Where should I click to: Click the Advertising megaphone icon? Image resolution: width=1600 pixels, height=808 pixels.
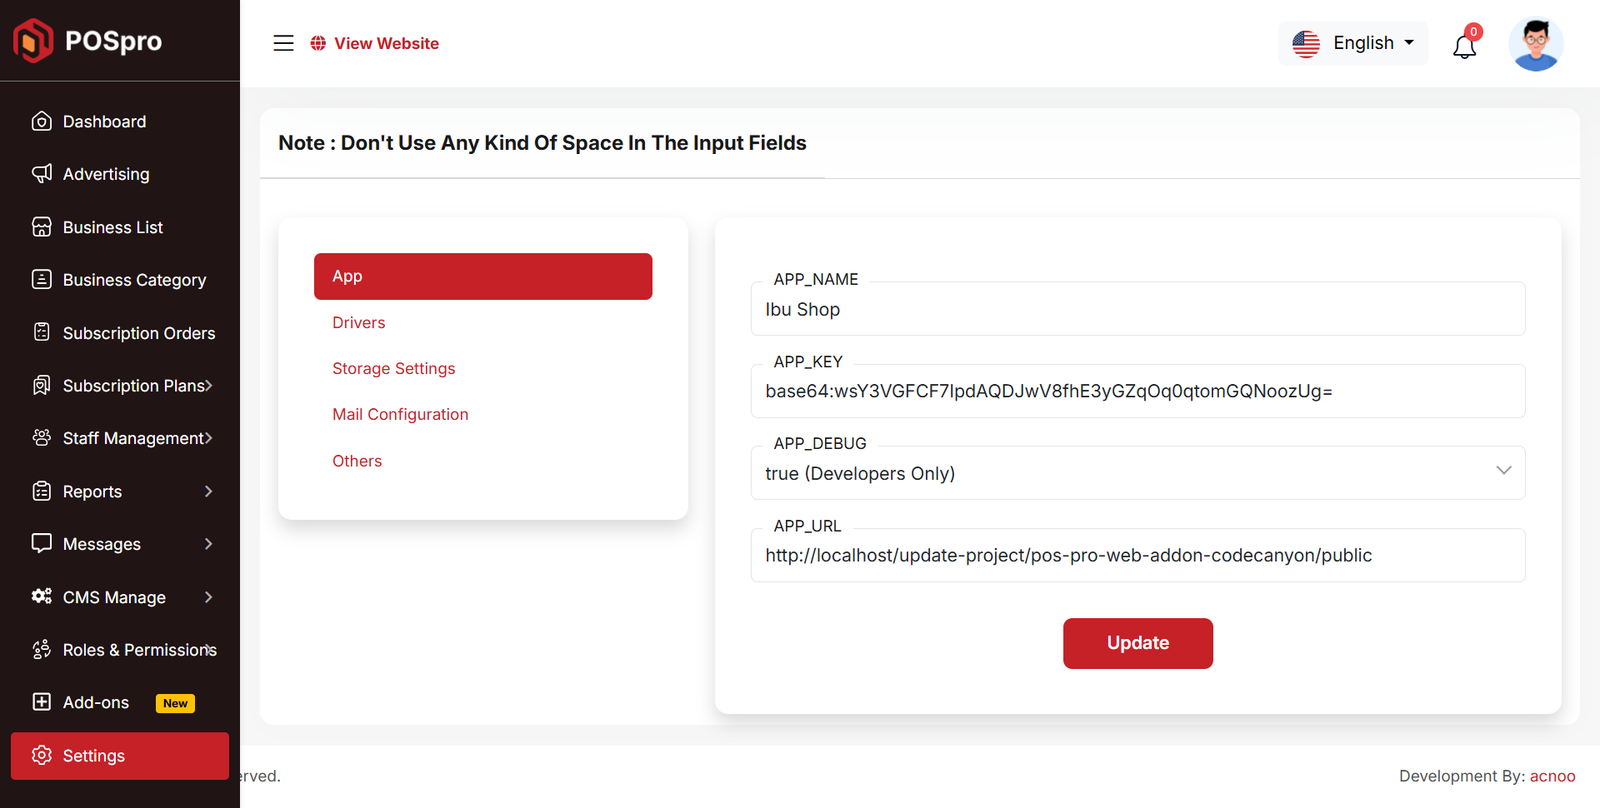click(x=41, y=174)
